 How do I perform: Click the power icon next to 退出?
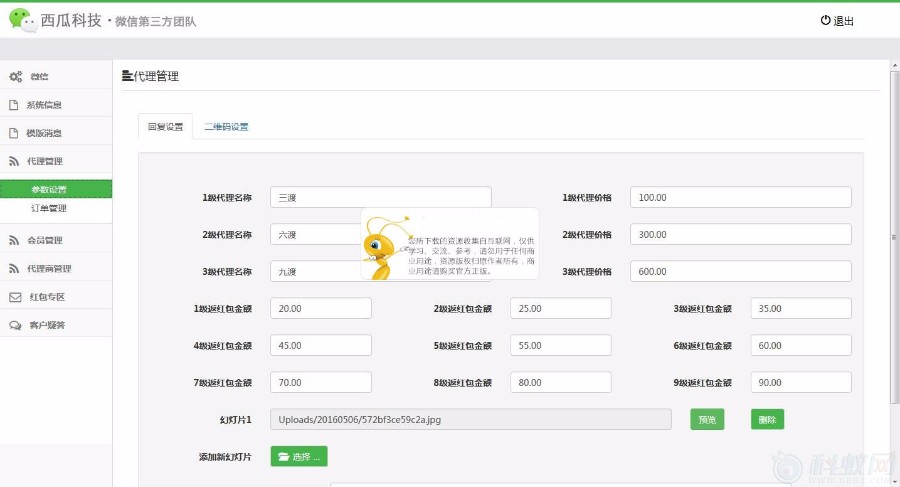click(825, 20)
